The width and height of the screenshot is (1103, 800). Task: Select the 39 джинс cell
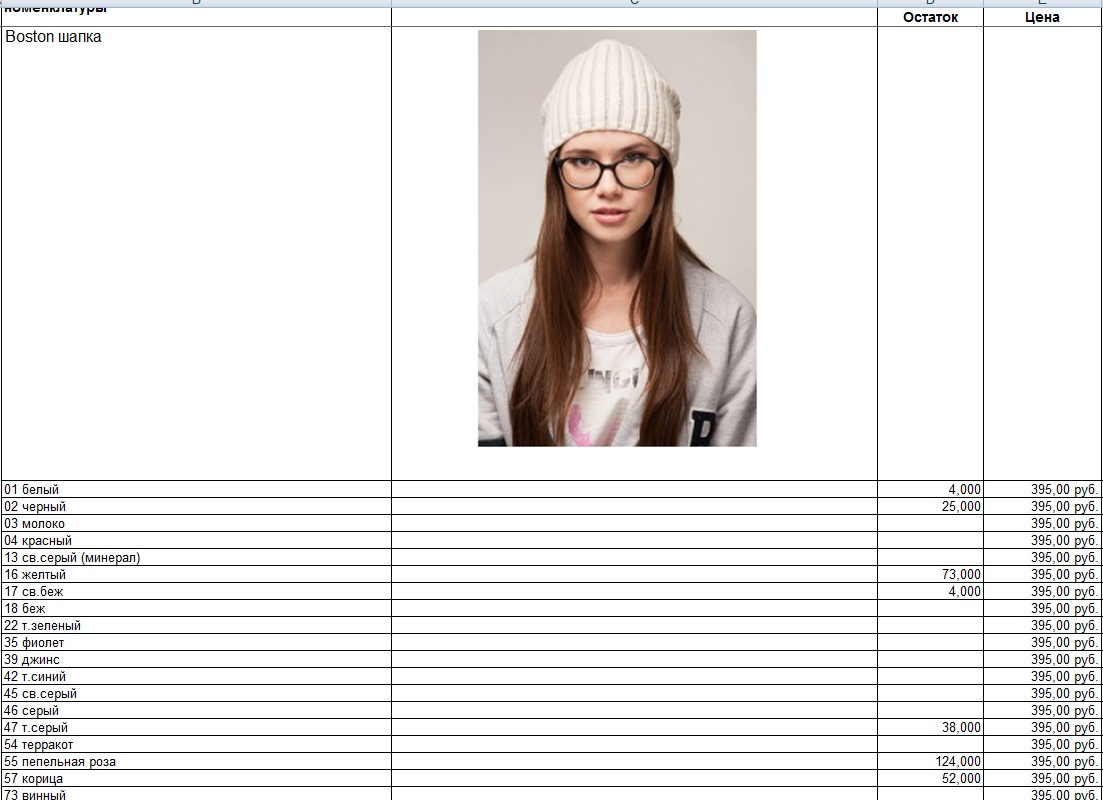point(196,659)
